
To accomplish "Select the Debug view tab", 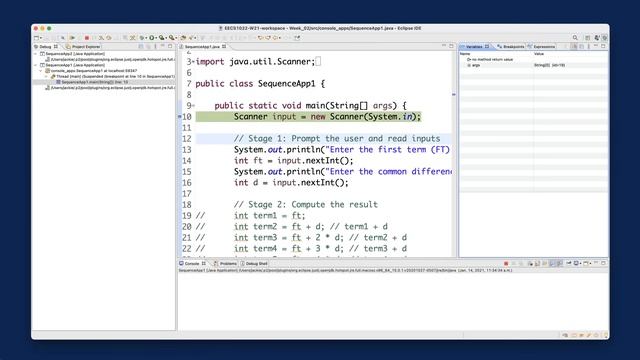I will click(46, 47).
